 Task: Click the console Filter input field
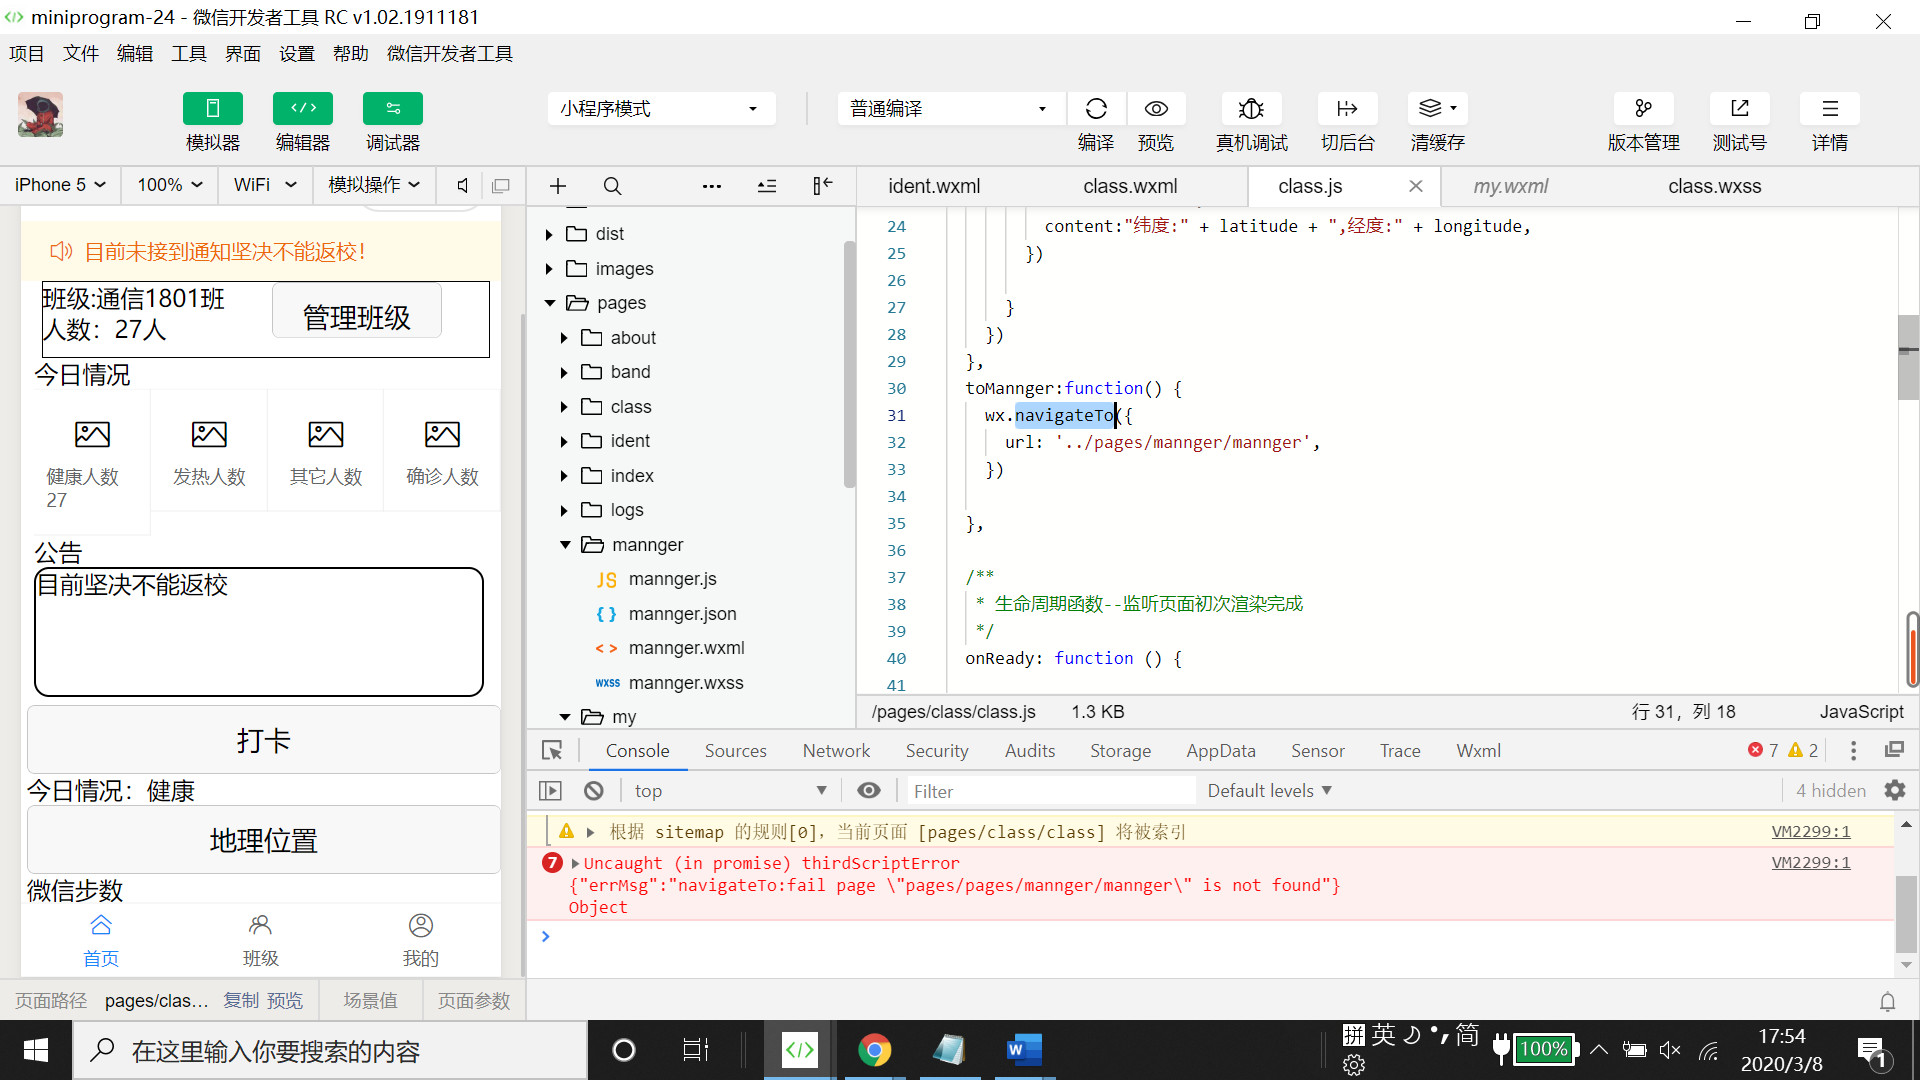click(x=1050, y=791)
